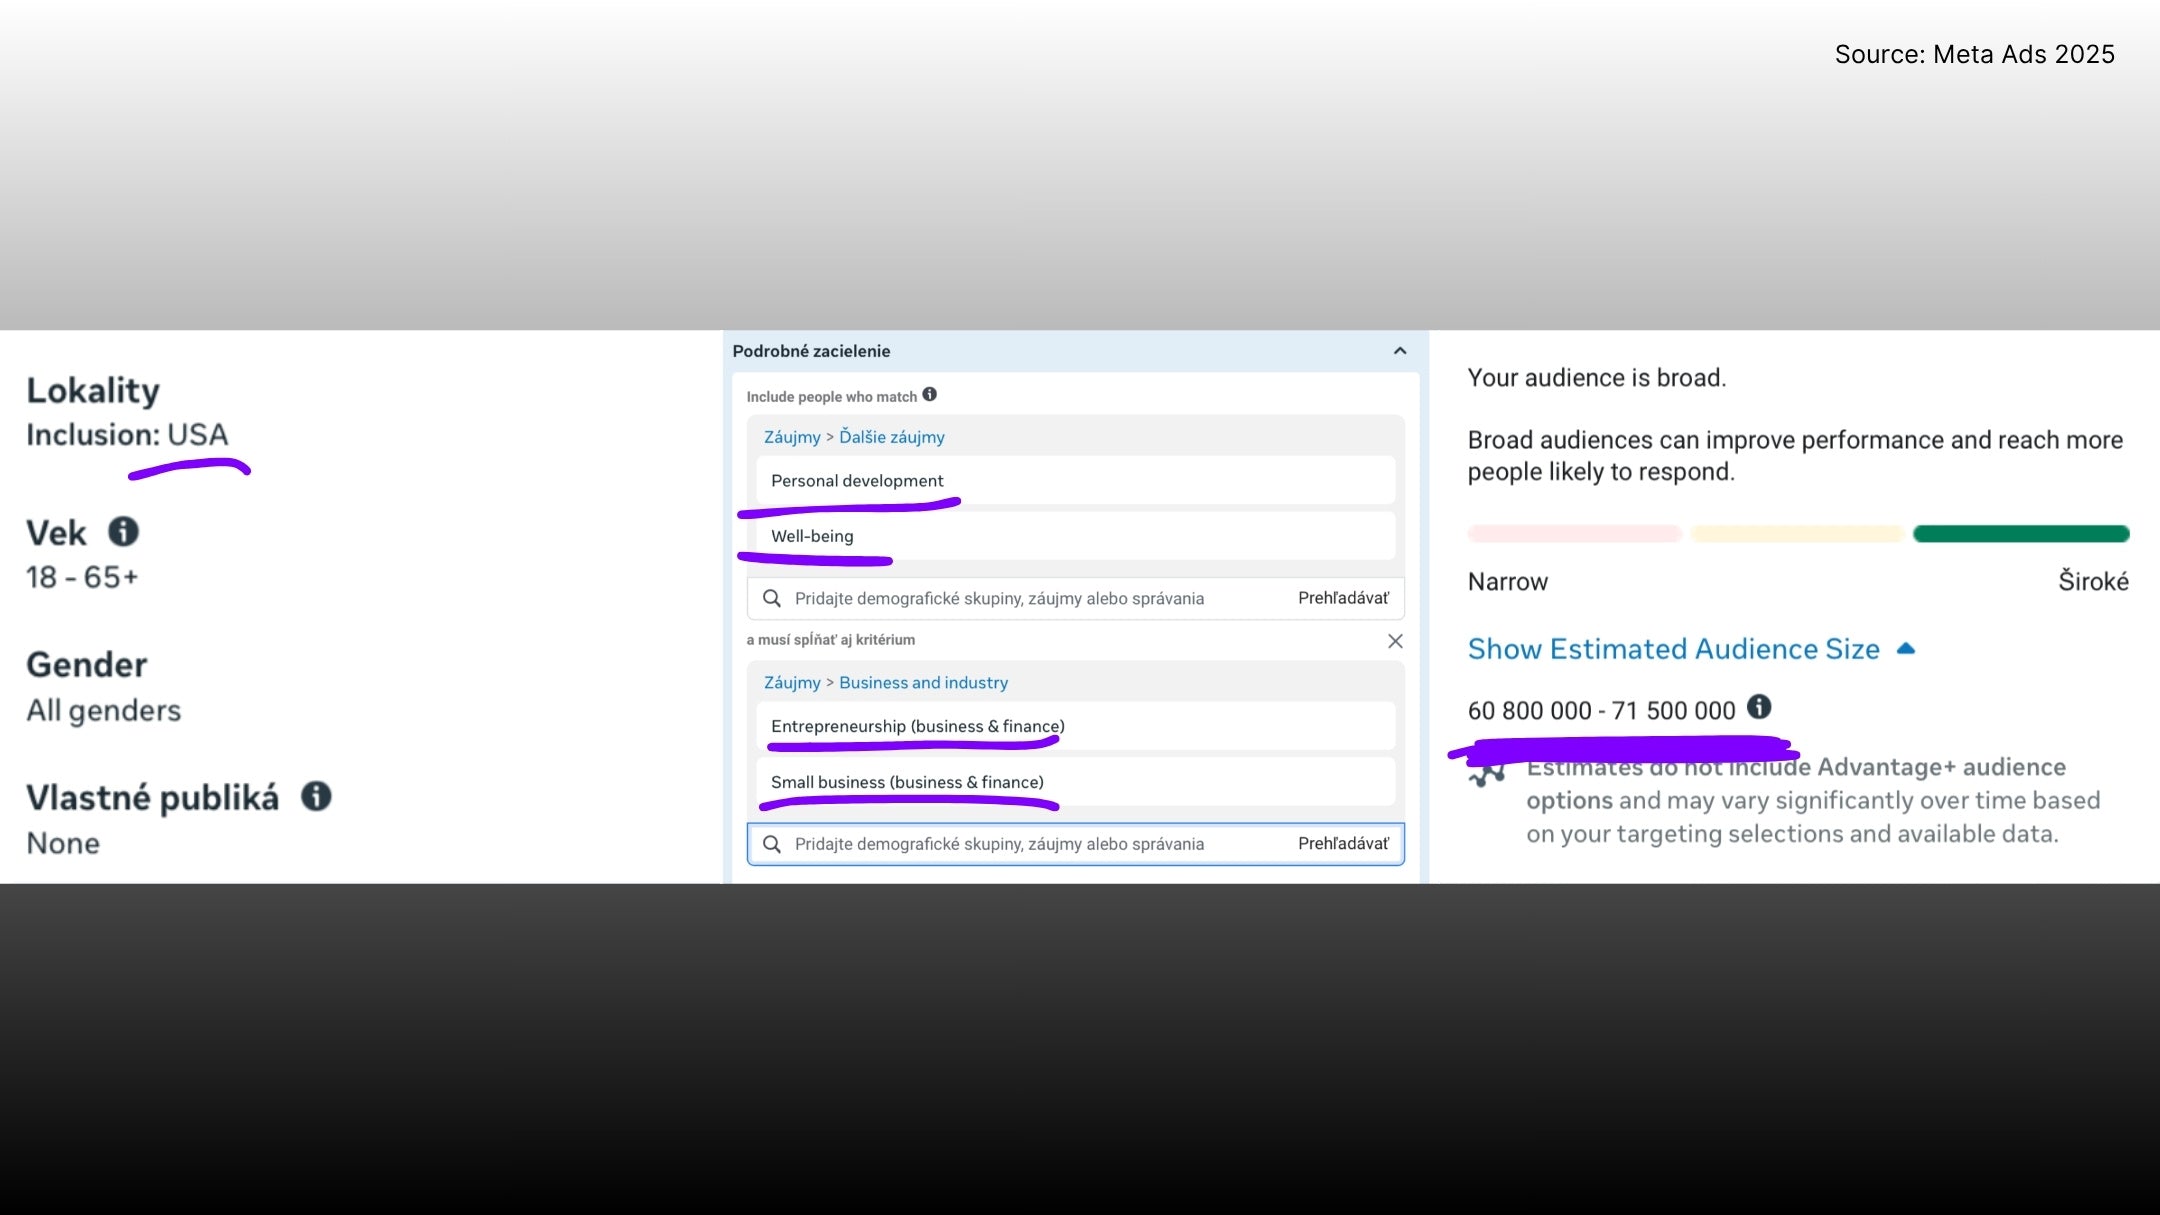2160x1215 pixels.
Task: Click second Prehľadávať browse button
Action: 1343,844
